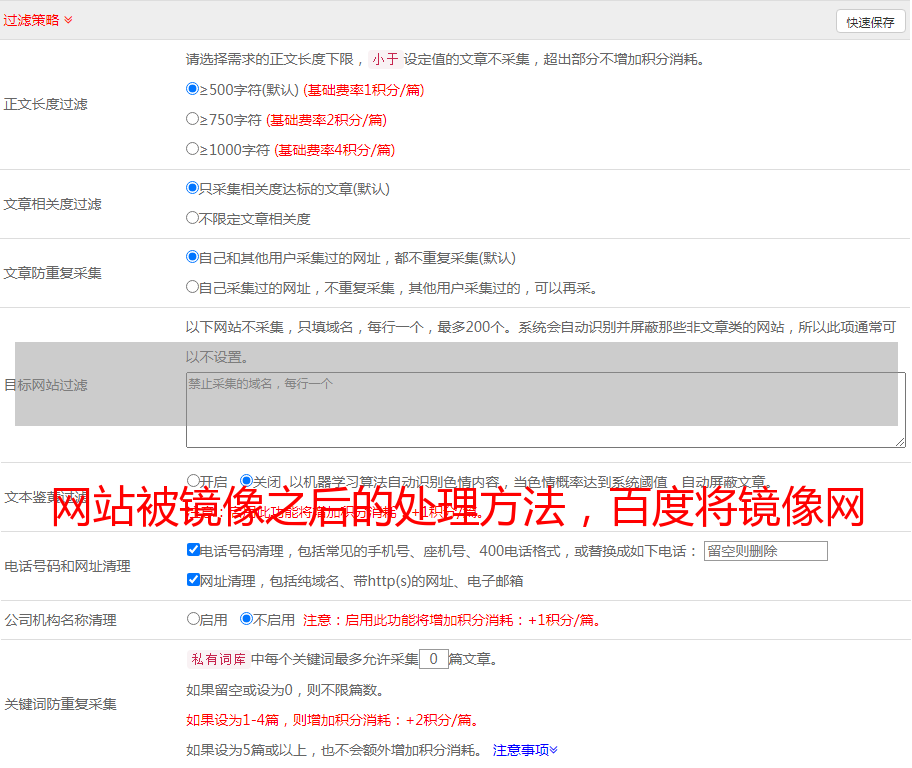Select the ≥750字符 length option
Screen dimensions: 912x768
click(193, 119)
